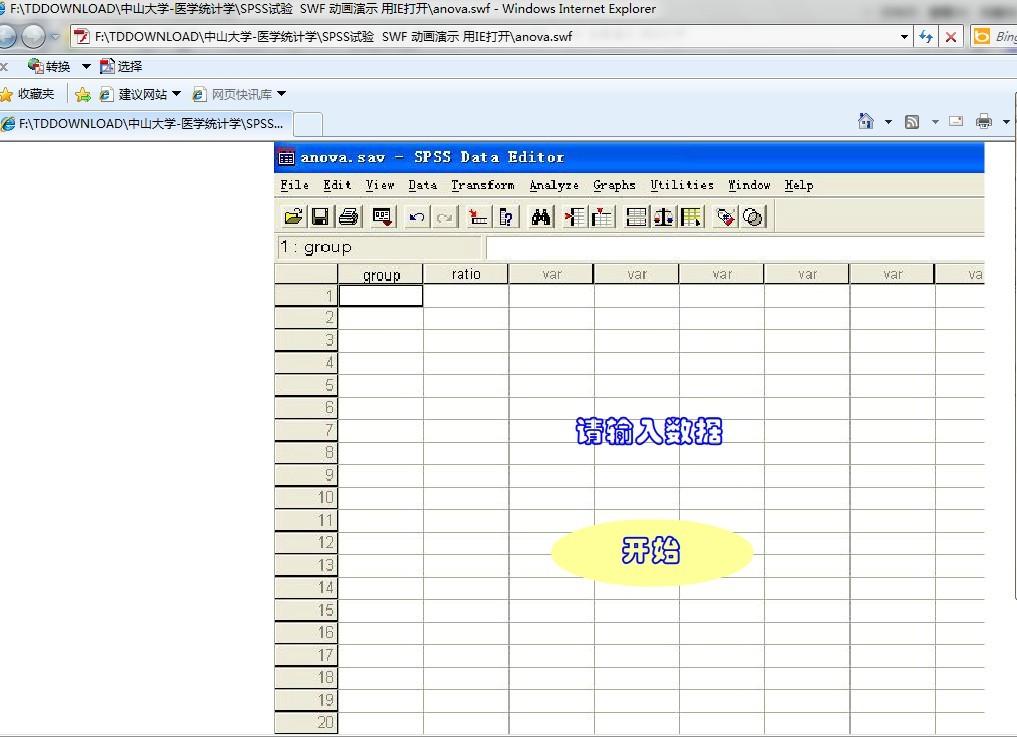Expand the 网页快讯库 dropdown arrow
Screen dimensions: 1017x737
pos(281,94)
